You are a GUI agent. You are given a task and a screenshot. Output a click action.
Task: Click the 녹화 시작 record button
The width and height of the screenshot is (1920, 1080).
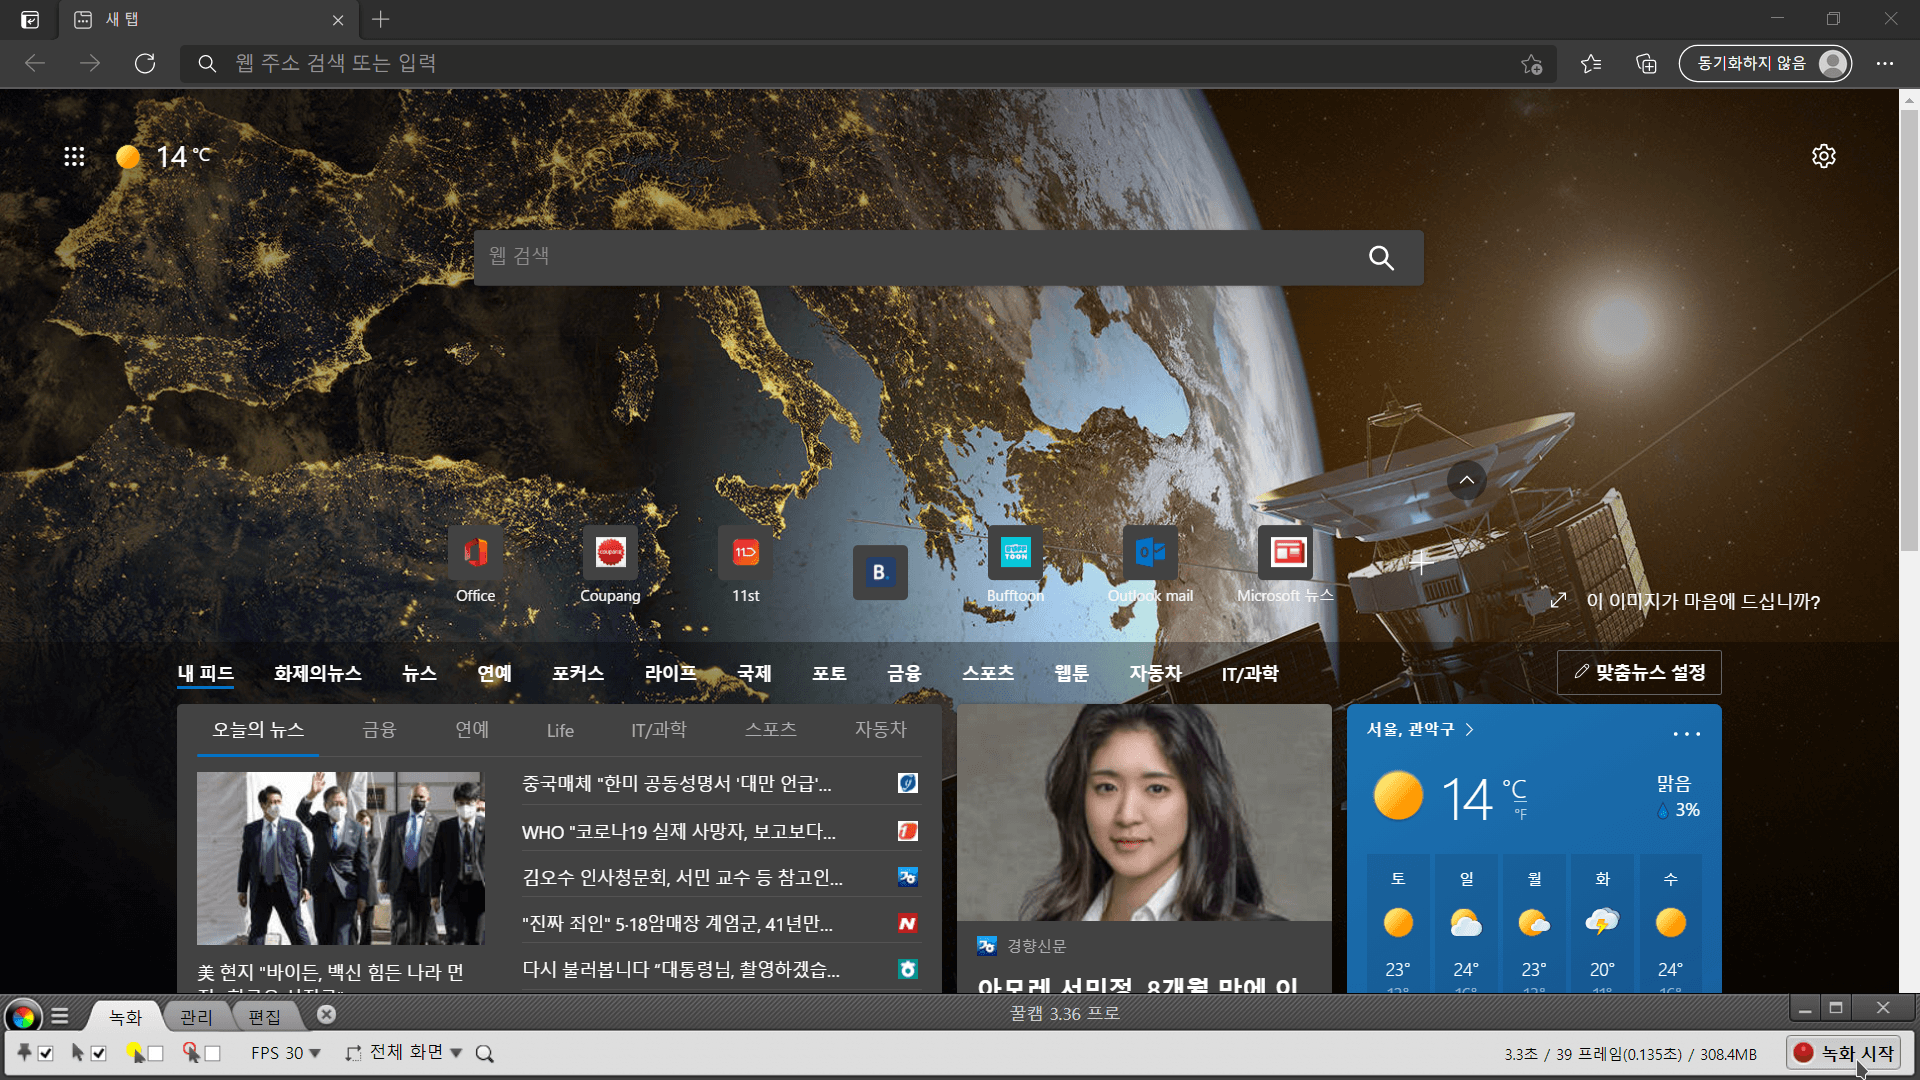(1844, 1053)
